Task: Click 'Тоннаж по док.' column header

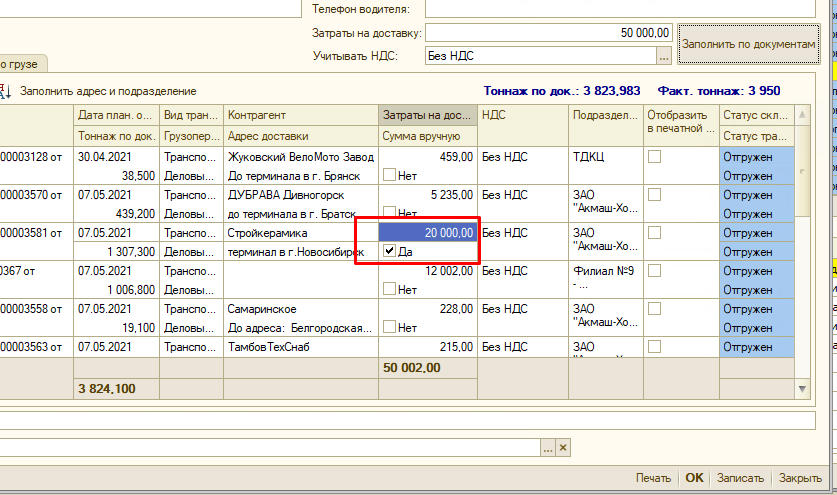Action: [x=116, y=136]
